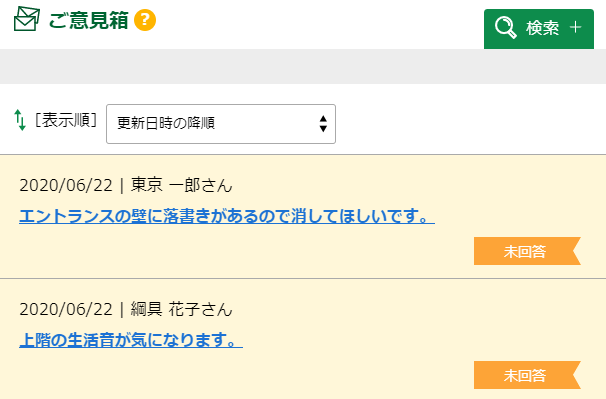Click the green up-down sort arrows icon

[20, 120]
